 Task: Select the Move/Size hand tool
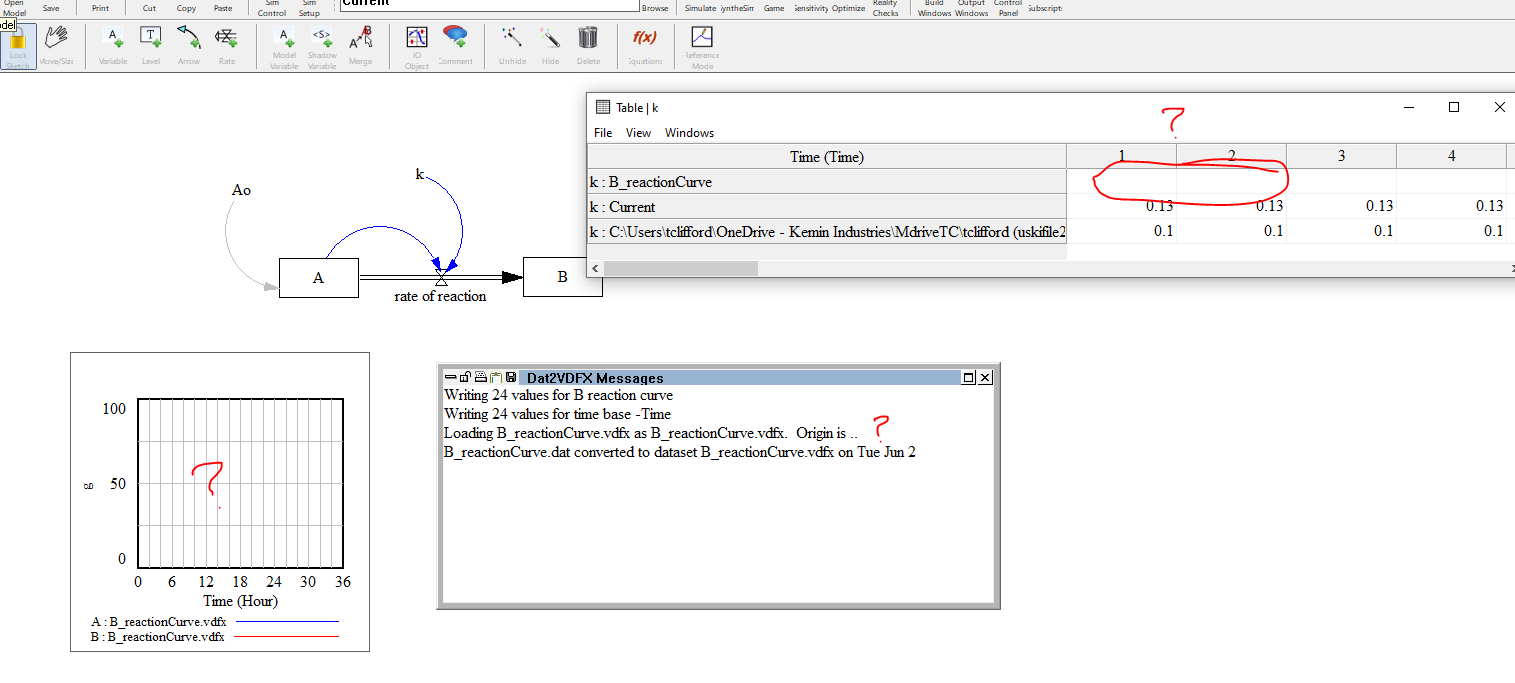pos(56,47)
